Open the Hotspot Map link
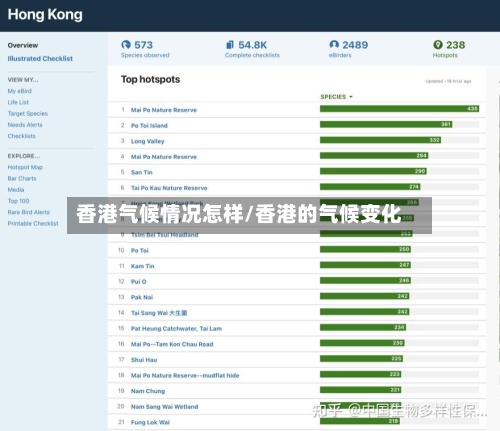Screen dimensions: 500x431 [x=25, y=167]
